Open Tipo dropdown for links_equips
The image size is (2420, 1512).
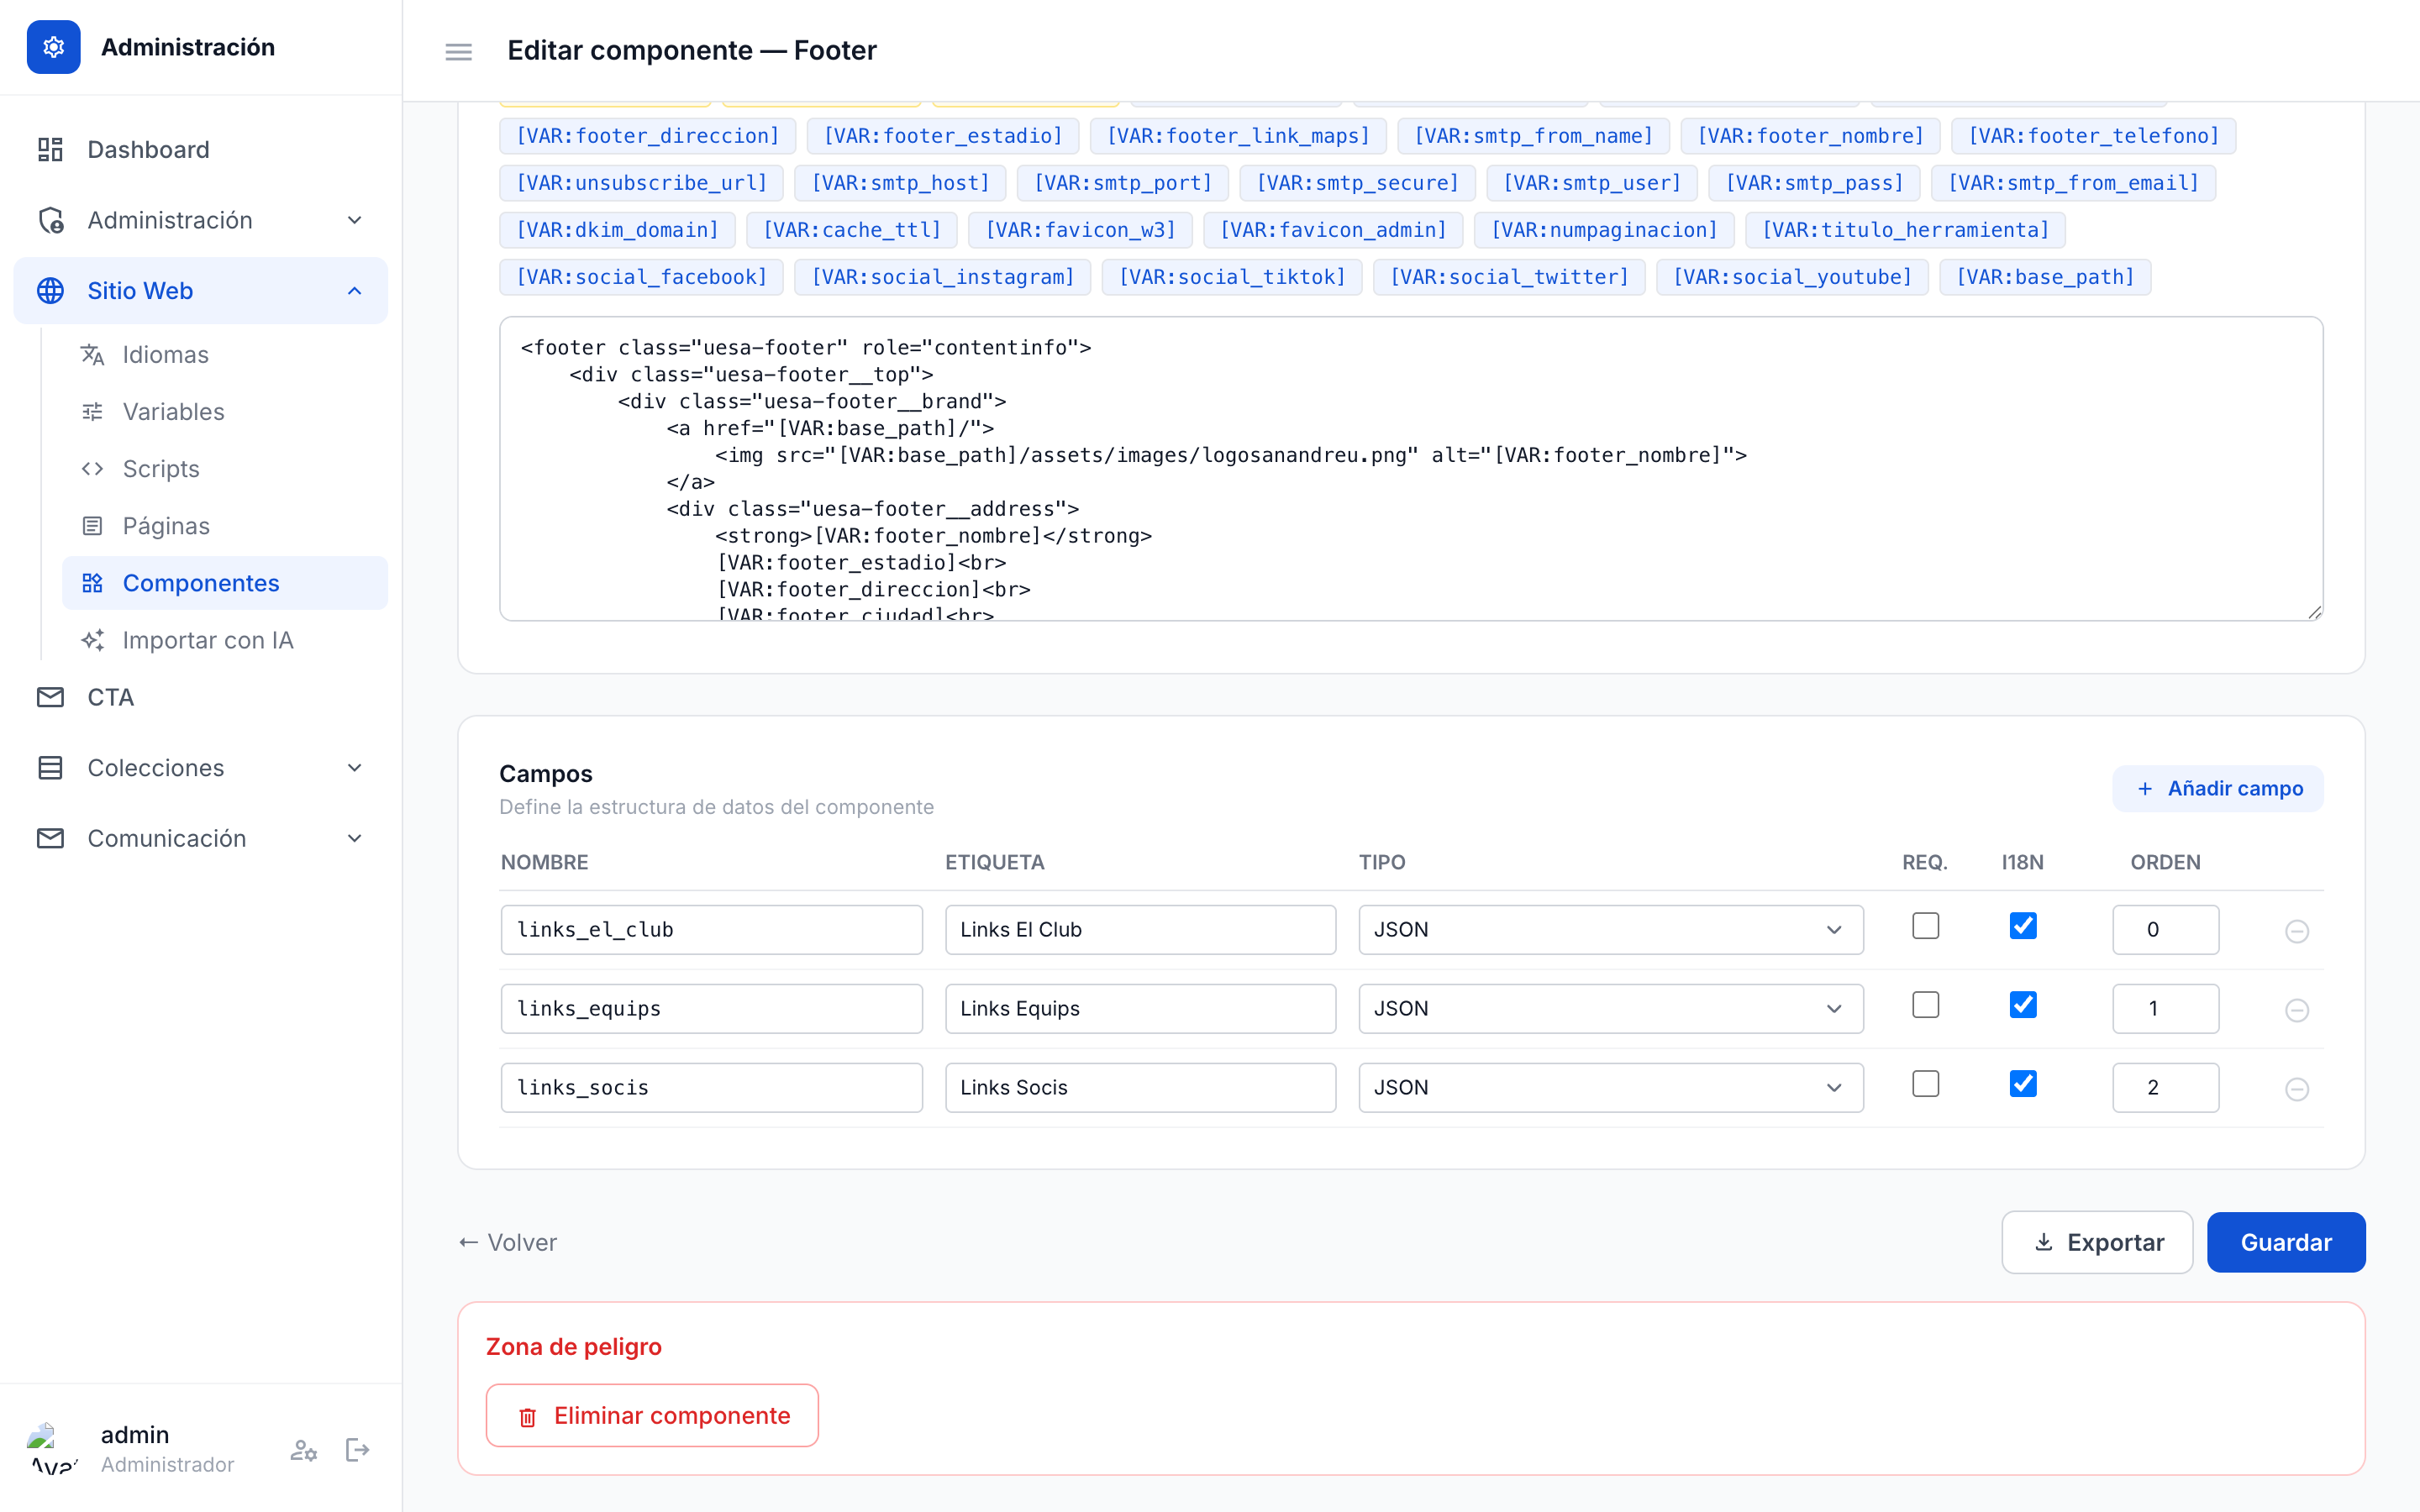tap(1610, 1009)
